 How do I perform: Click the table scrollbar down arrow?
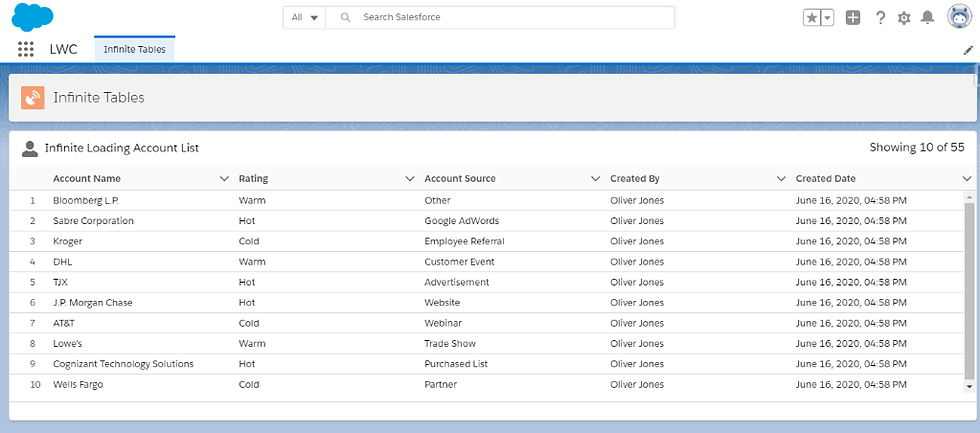[x=969, y=387]
